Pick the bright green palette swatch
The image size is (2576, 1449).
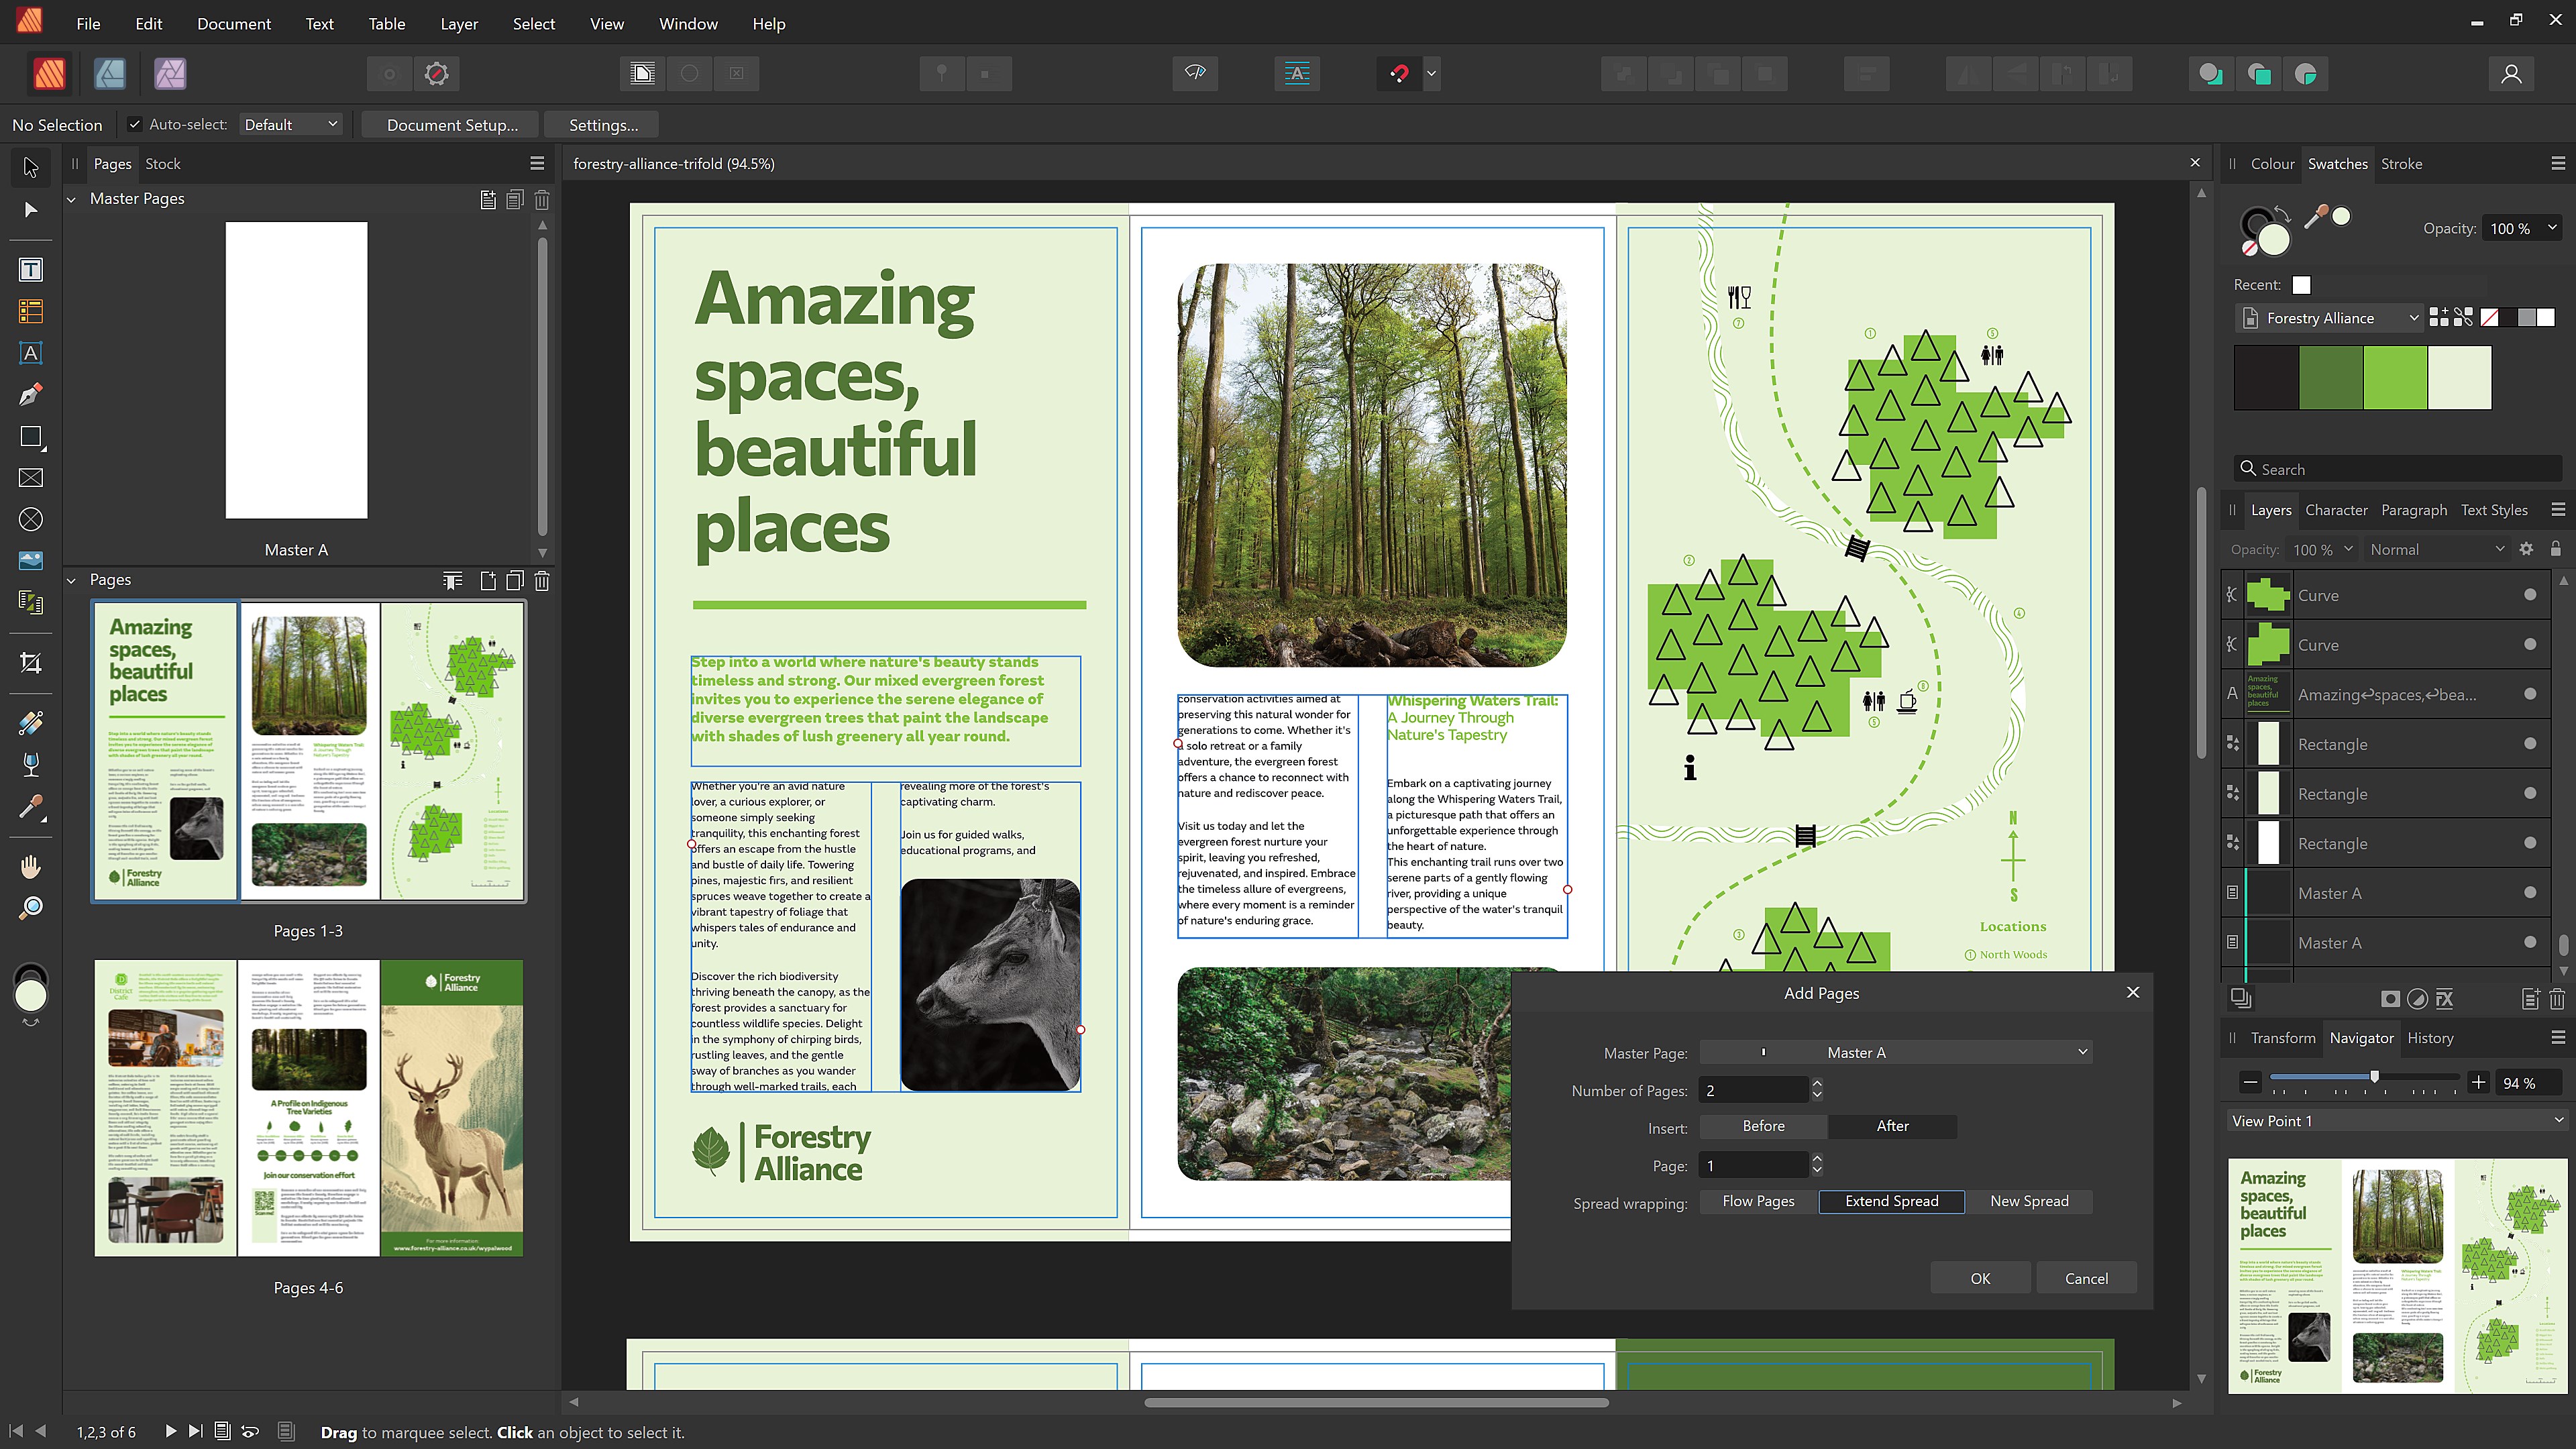coord(2394,377)
